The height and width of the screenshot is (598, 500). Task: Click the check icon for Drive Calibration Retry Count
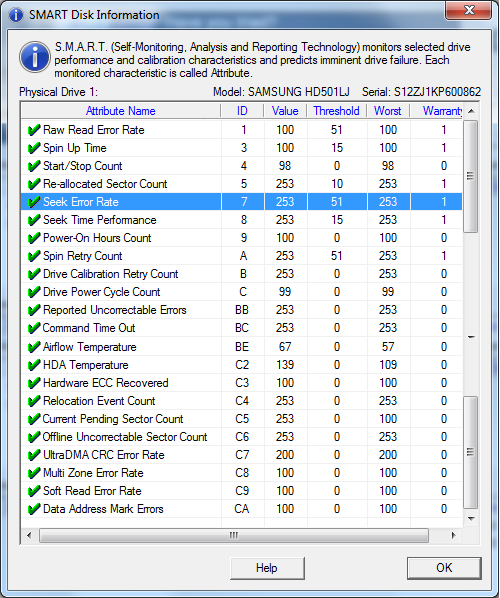click(34, 274)
